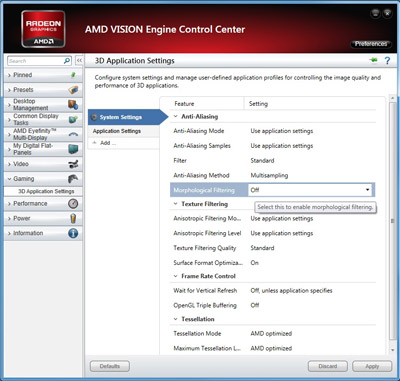400x381 pixels.
Task: Select the System Settings tab
Action: pos(128,117)
